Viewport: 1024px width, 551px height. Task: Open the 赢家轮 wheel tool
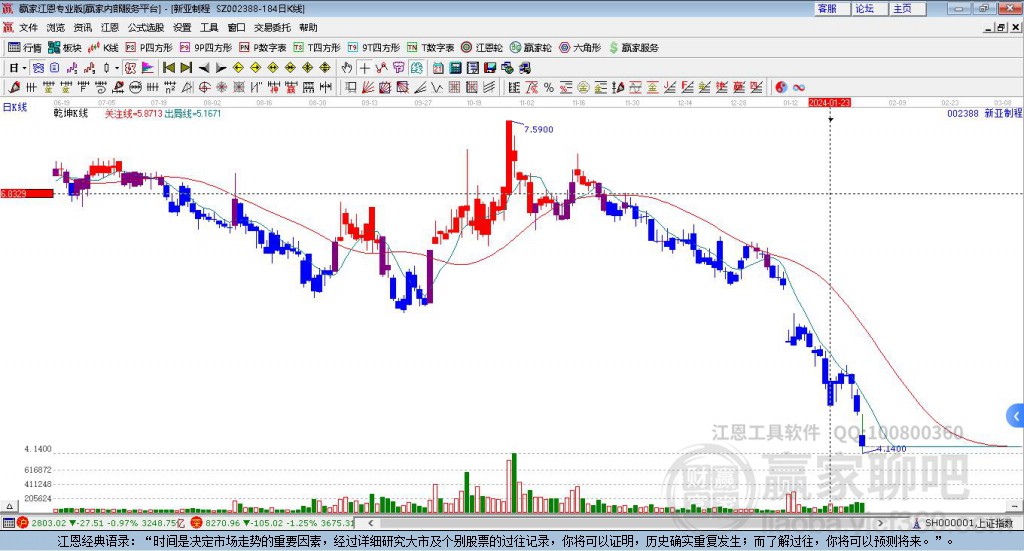(x=531, y=48)
